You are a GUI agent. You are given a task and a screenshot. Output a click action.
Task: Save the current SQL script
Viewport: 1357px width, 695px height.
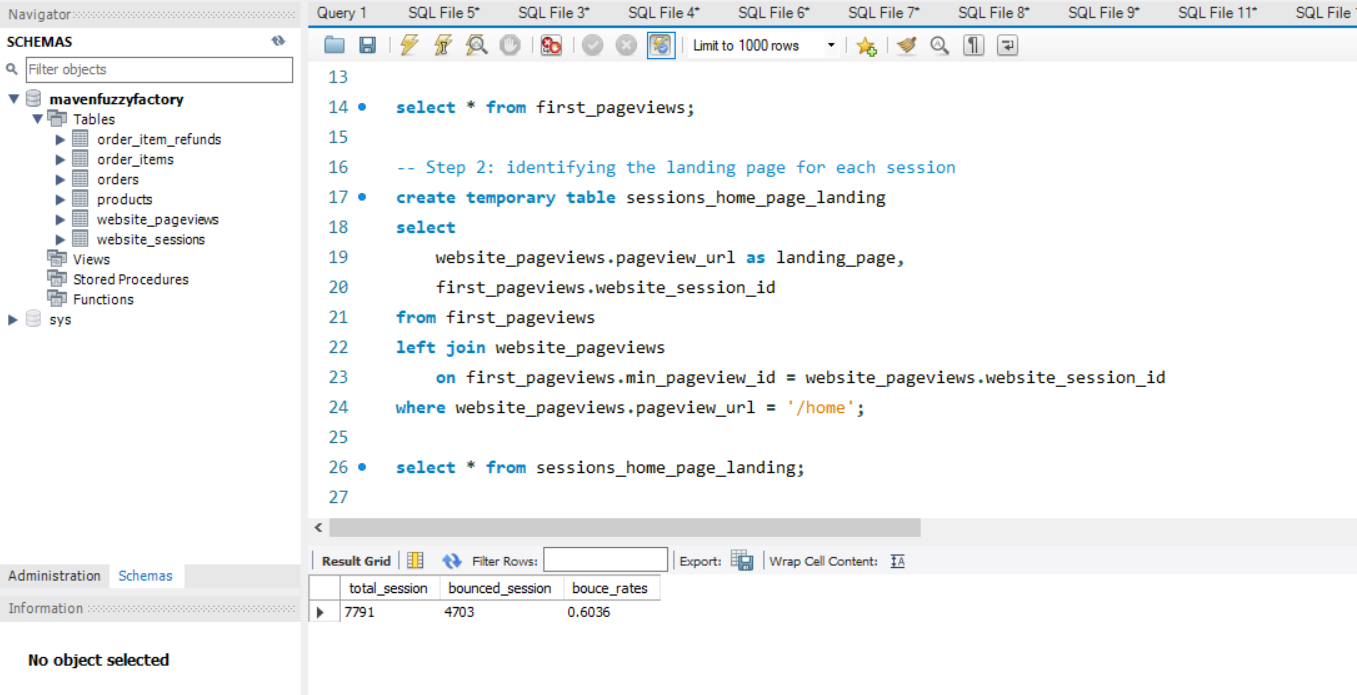367,45
